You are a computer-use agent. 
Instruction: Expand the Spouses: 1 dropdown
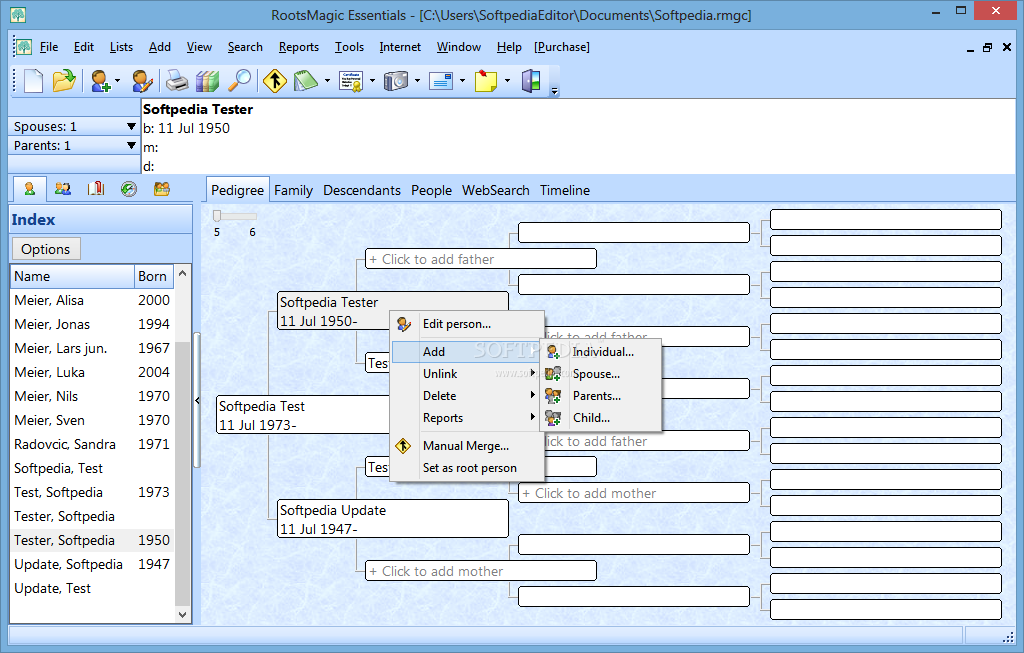pos(131,126)
